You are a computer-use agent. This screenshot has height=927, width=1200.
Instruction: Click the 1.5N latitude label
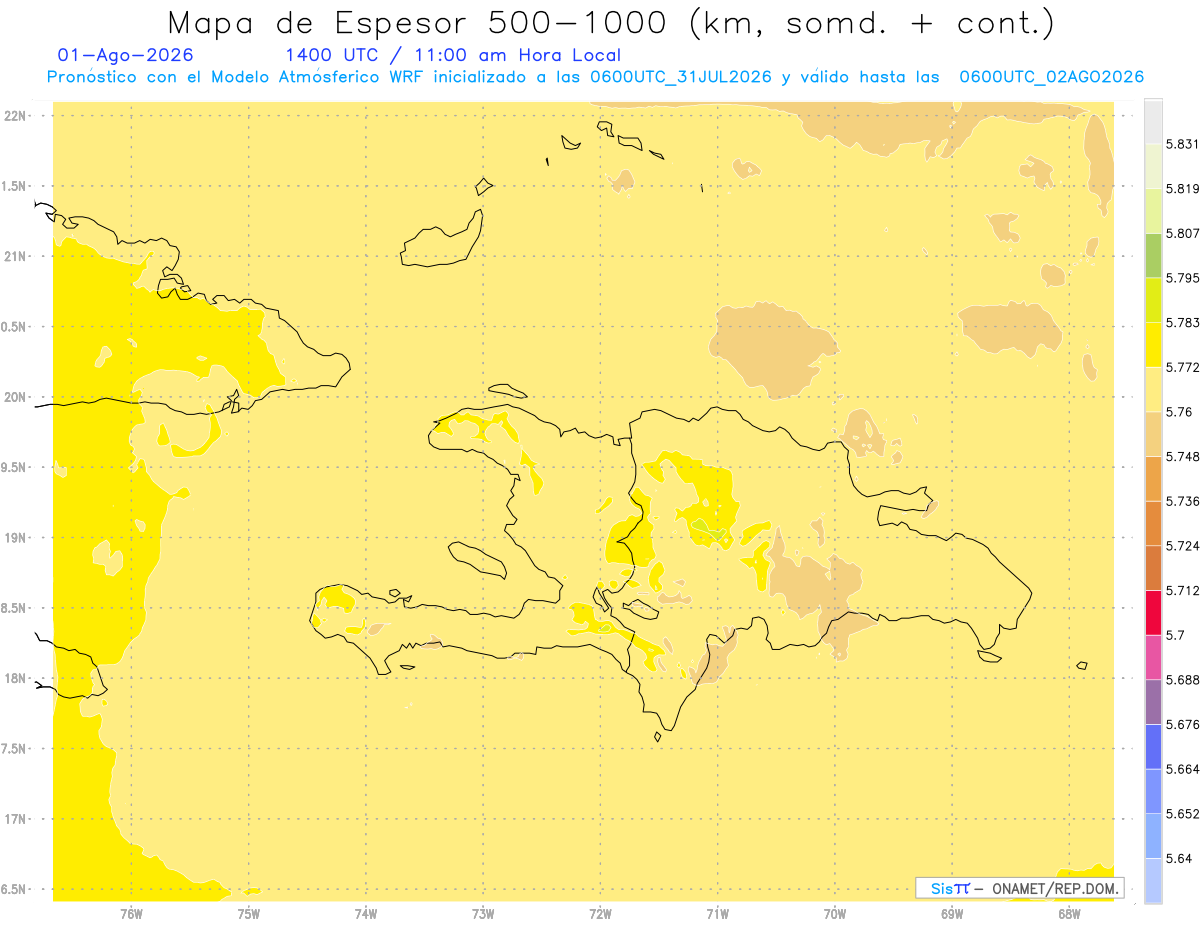click(15, 186)
